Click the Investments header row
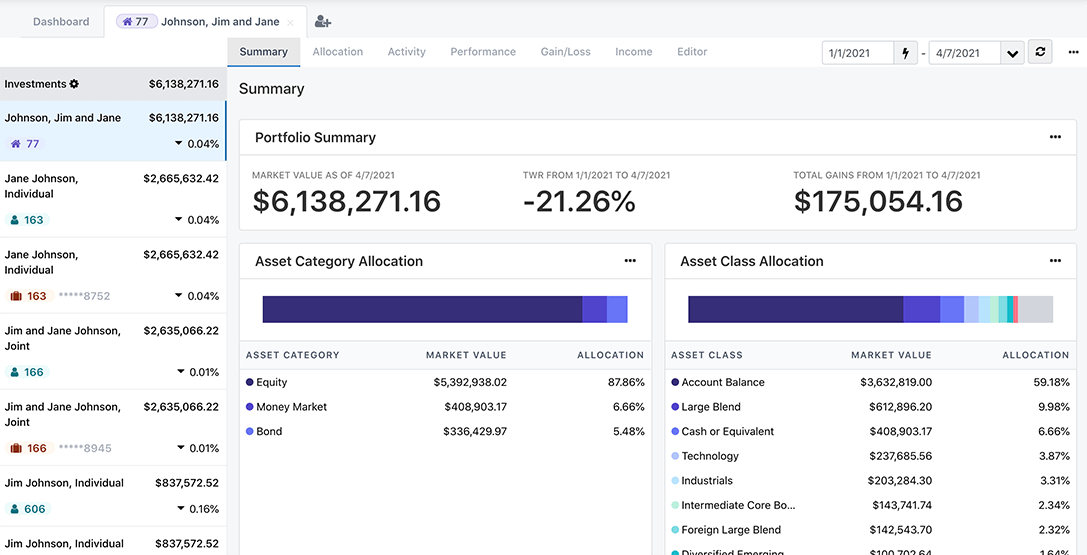This screenshot has width=1087, height=555. (113, 84)
